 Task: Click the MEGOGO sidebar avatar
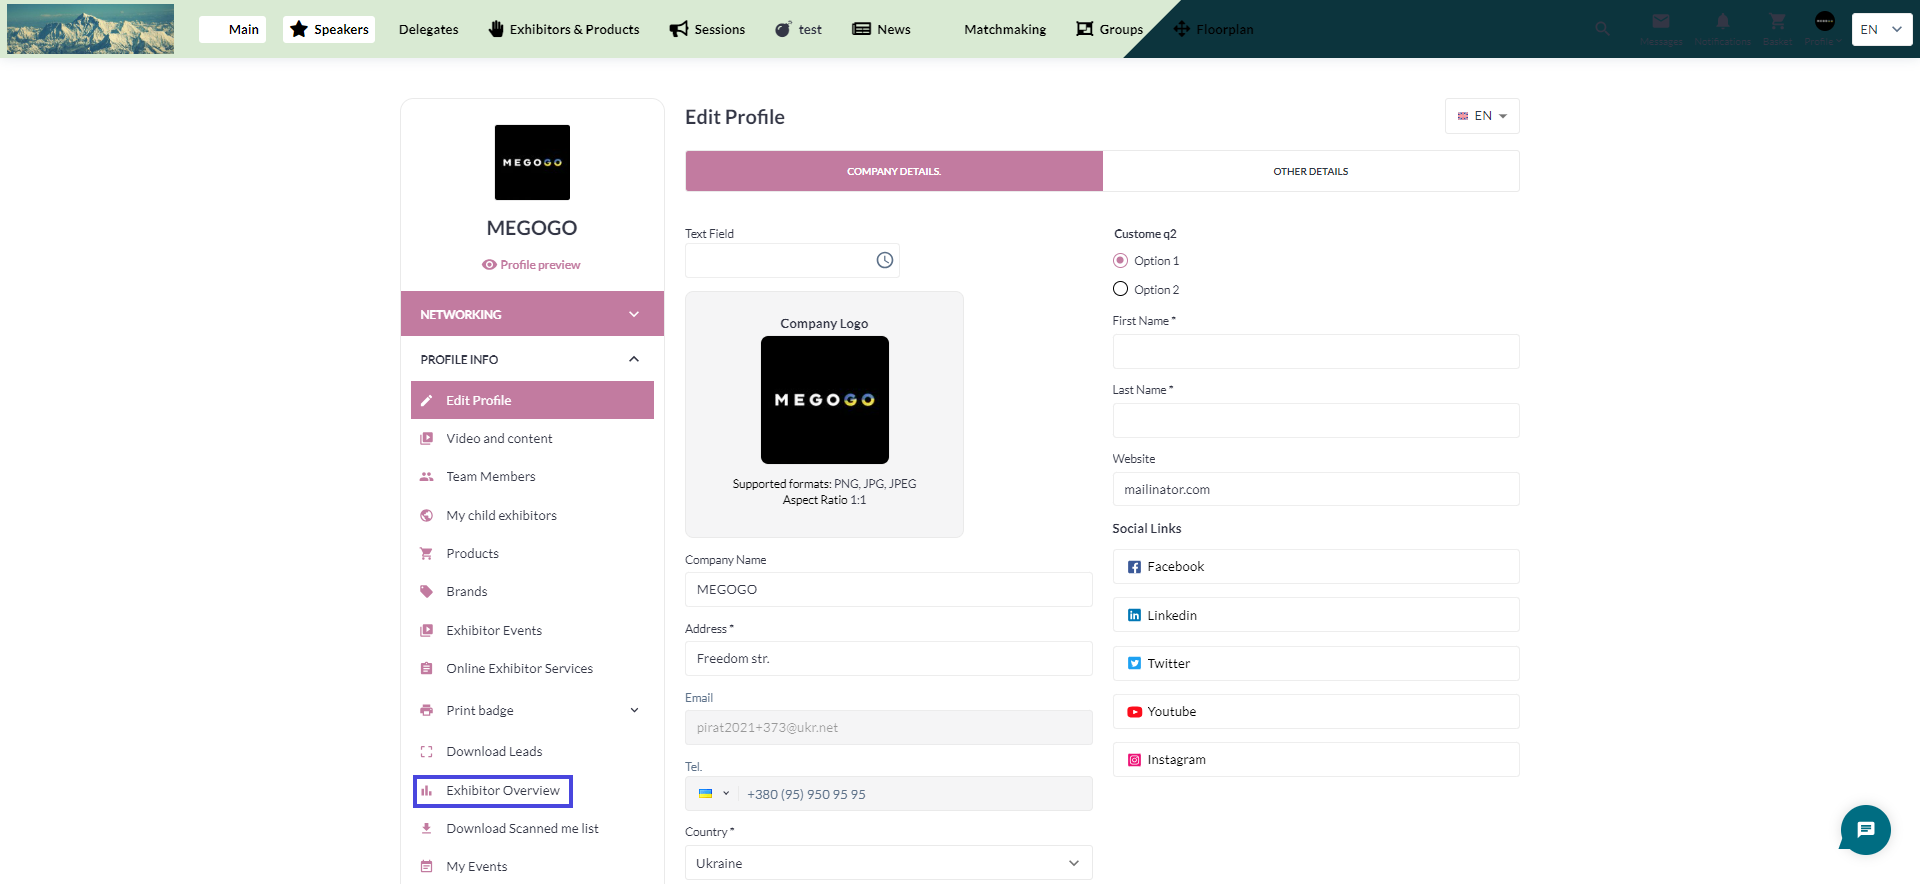[x=532, y=162]
